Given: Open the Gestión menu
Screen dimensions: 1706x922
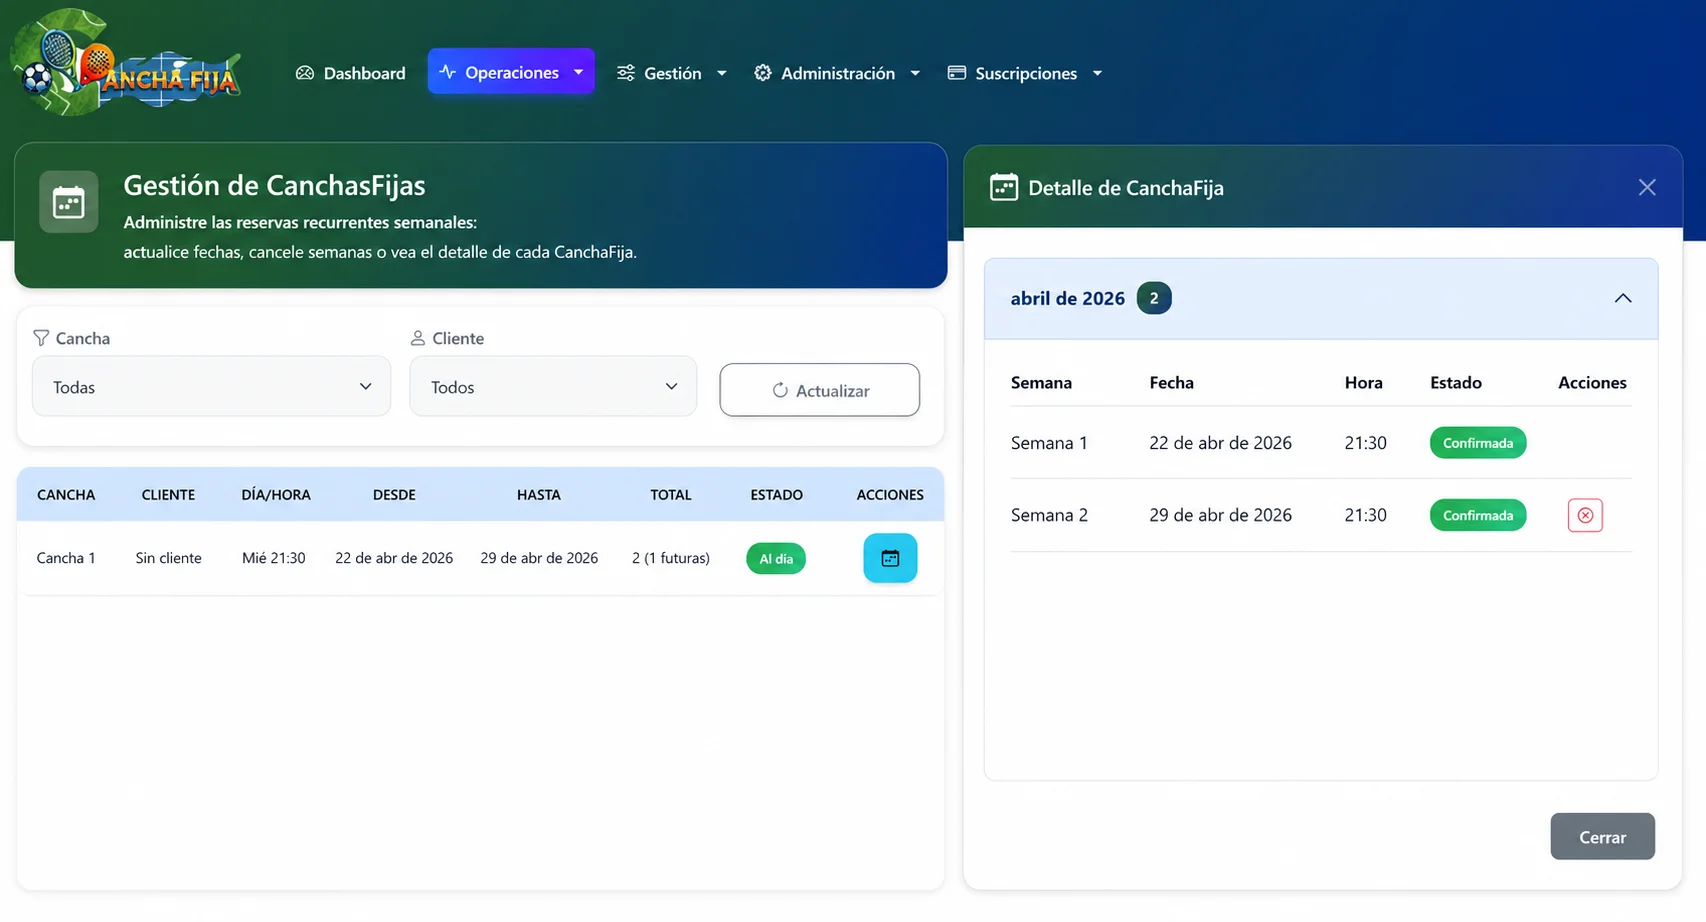Looking at the screenshot, I should click(672, 73).
